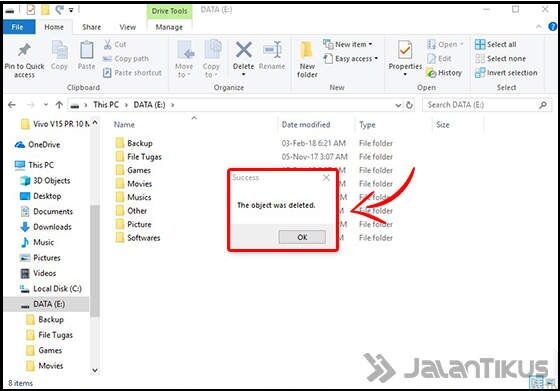Image resolution: width=560 pixels, height=391 pixels.
Task: Open the Move to command
Action: pyautogui.click(x=184, y=59)
